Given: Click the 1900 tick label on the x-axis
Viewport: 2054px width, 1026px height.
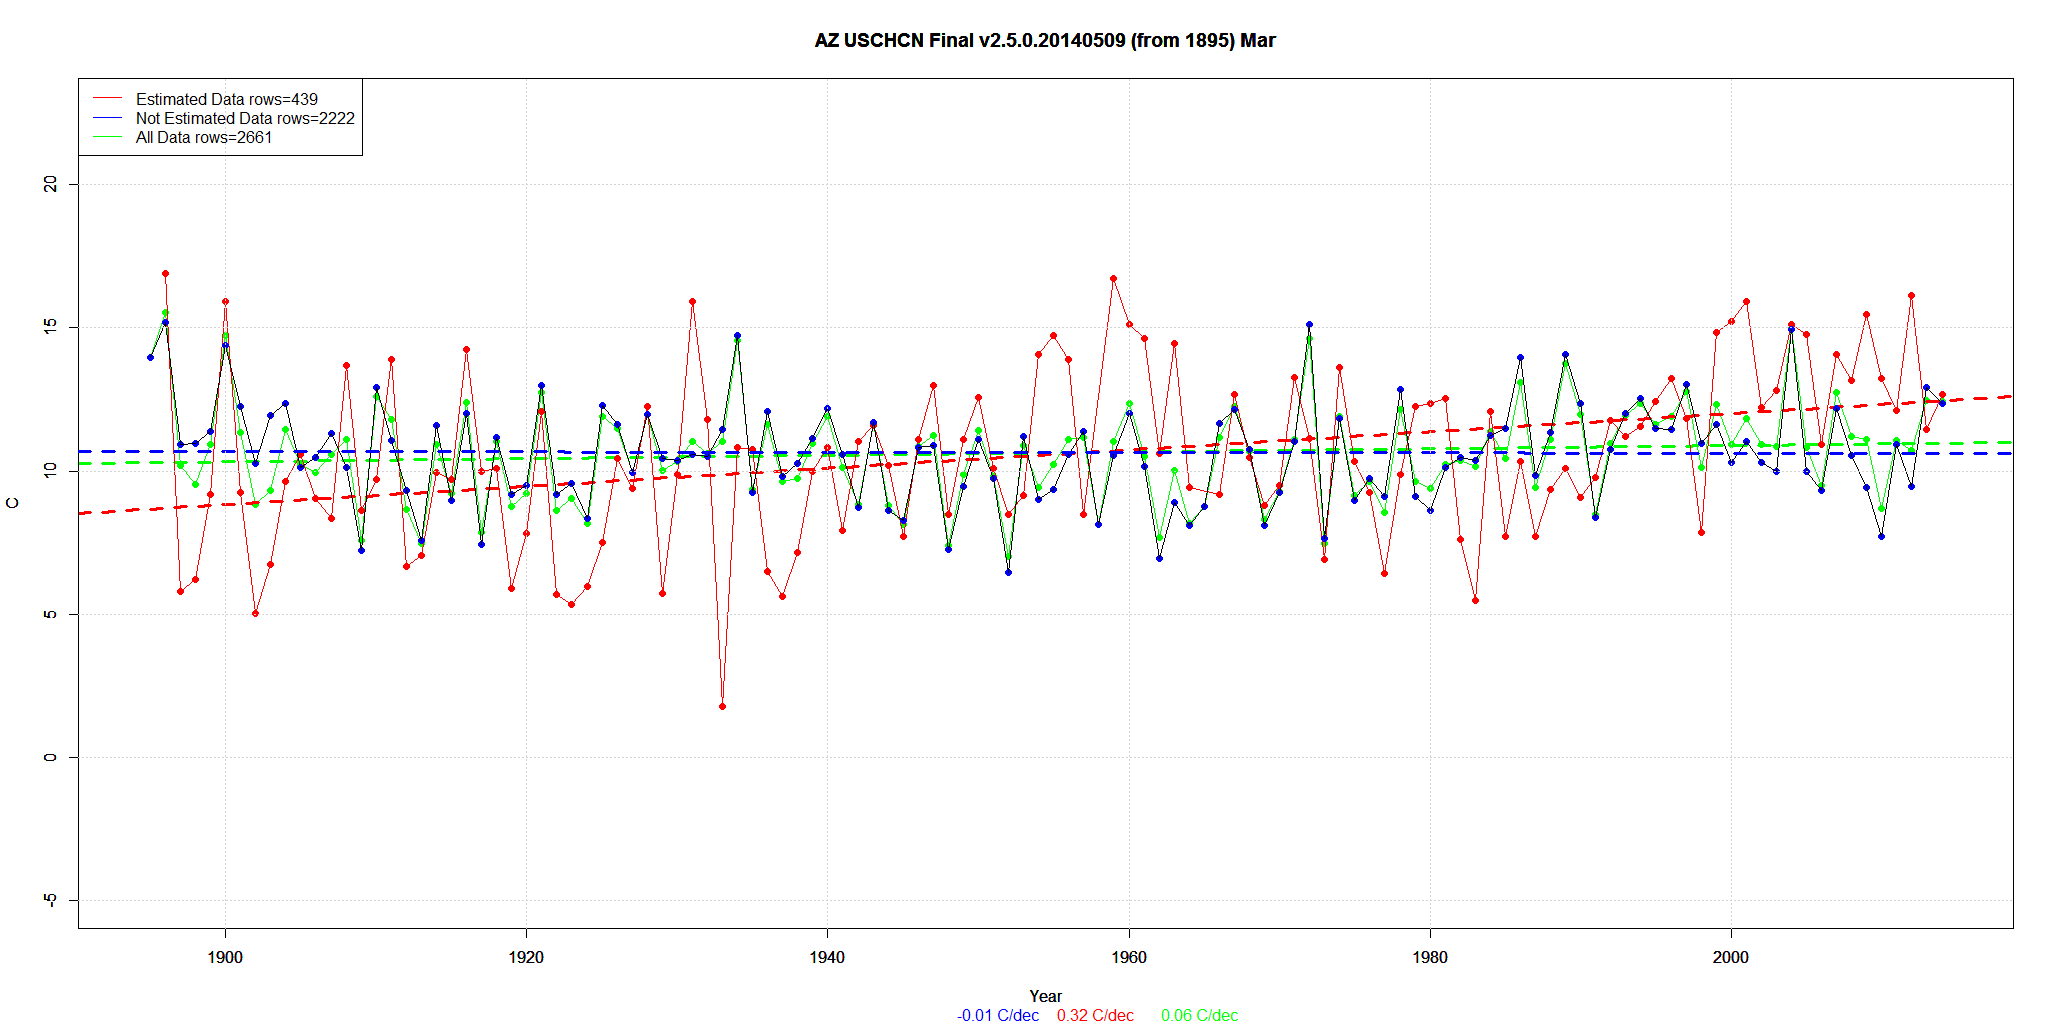Looking at the screenshot, I should 225,957.
